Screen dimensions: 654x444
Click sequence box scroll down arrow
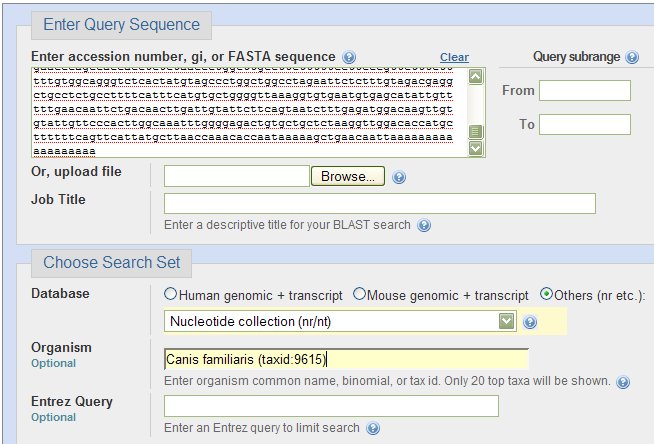coord(475,148)
